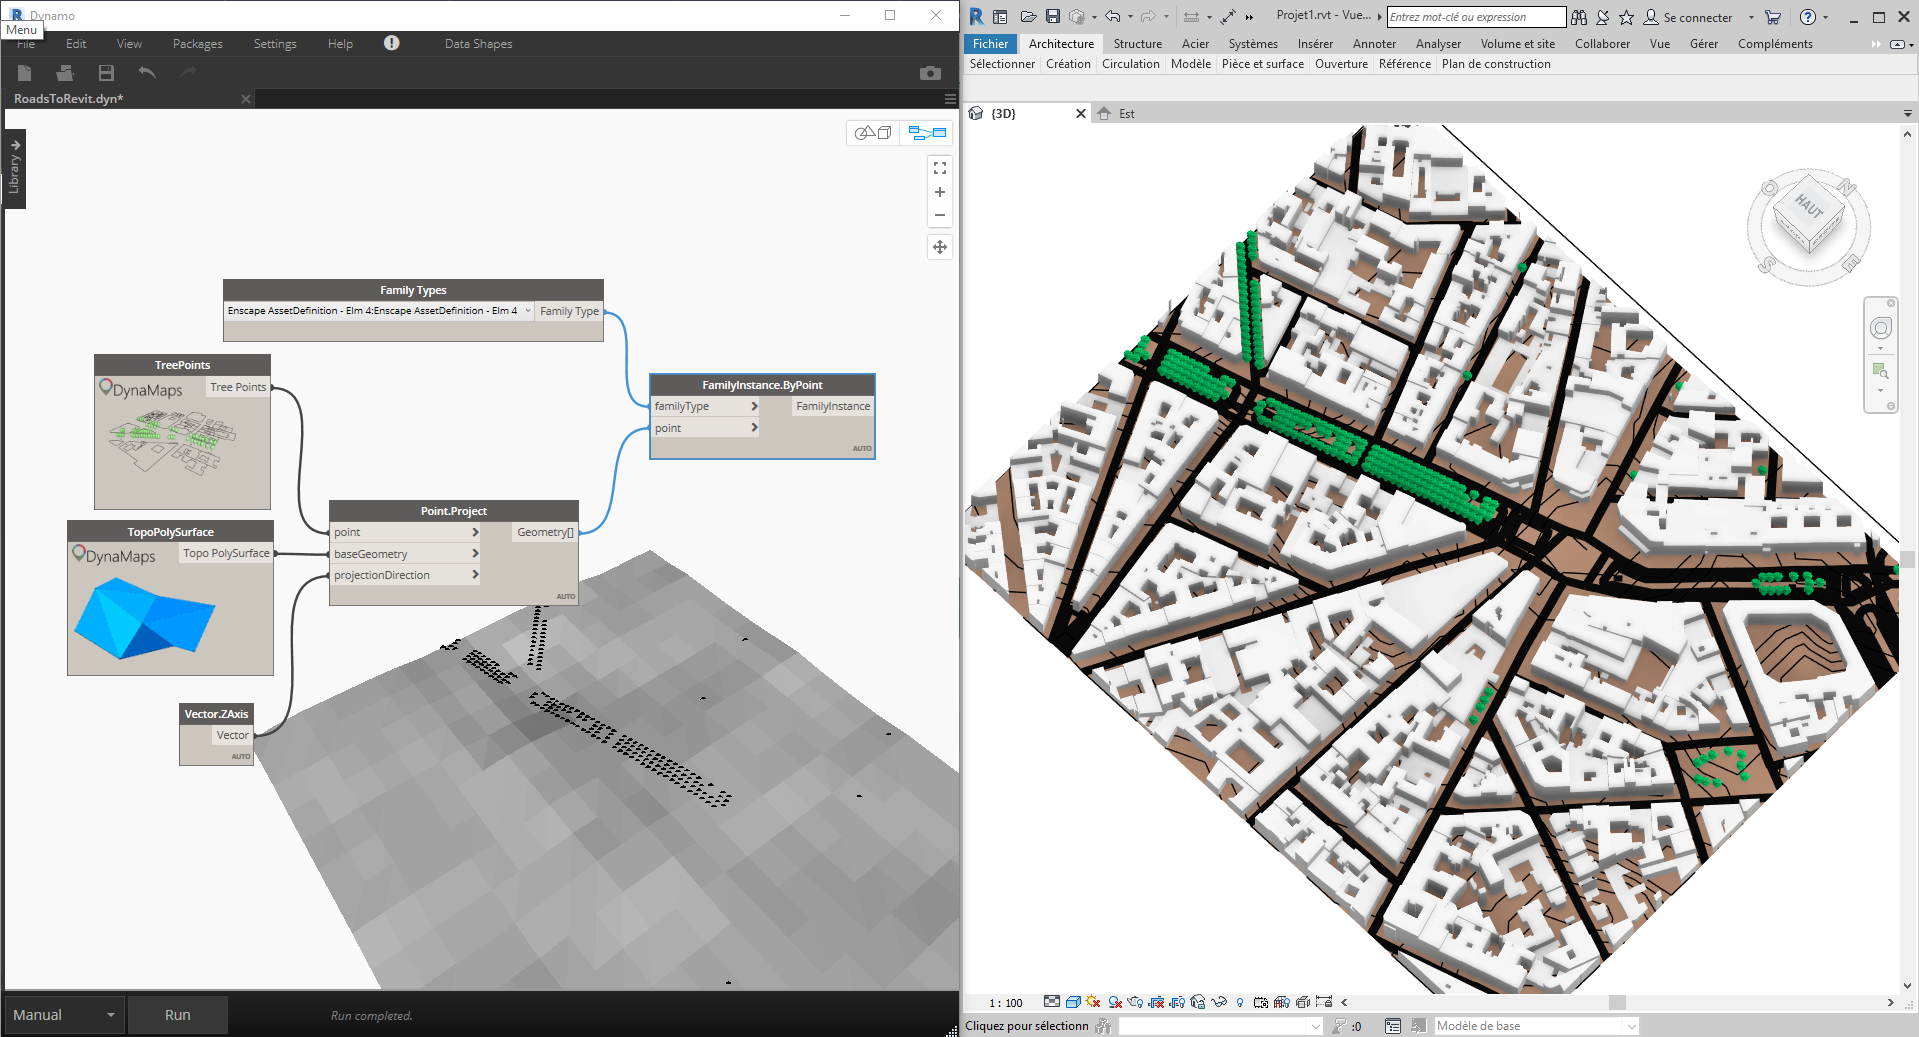The width and height of the screenshot is (1919, 1037).
Task: Expand the Manual run mode dropdown
Action: click(110, 1015)
